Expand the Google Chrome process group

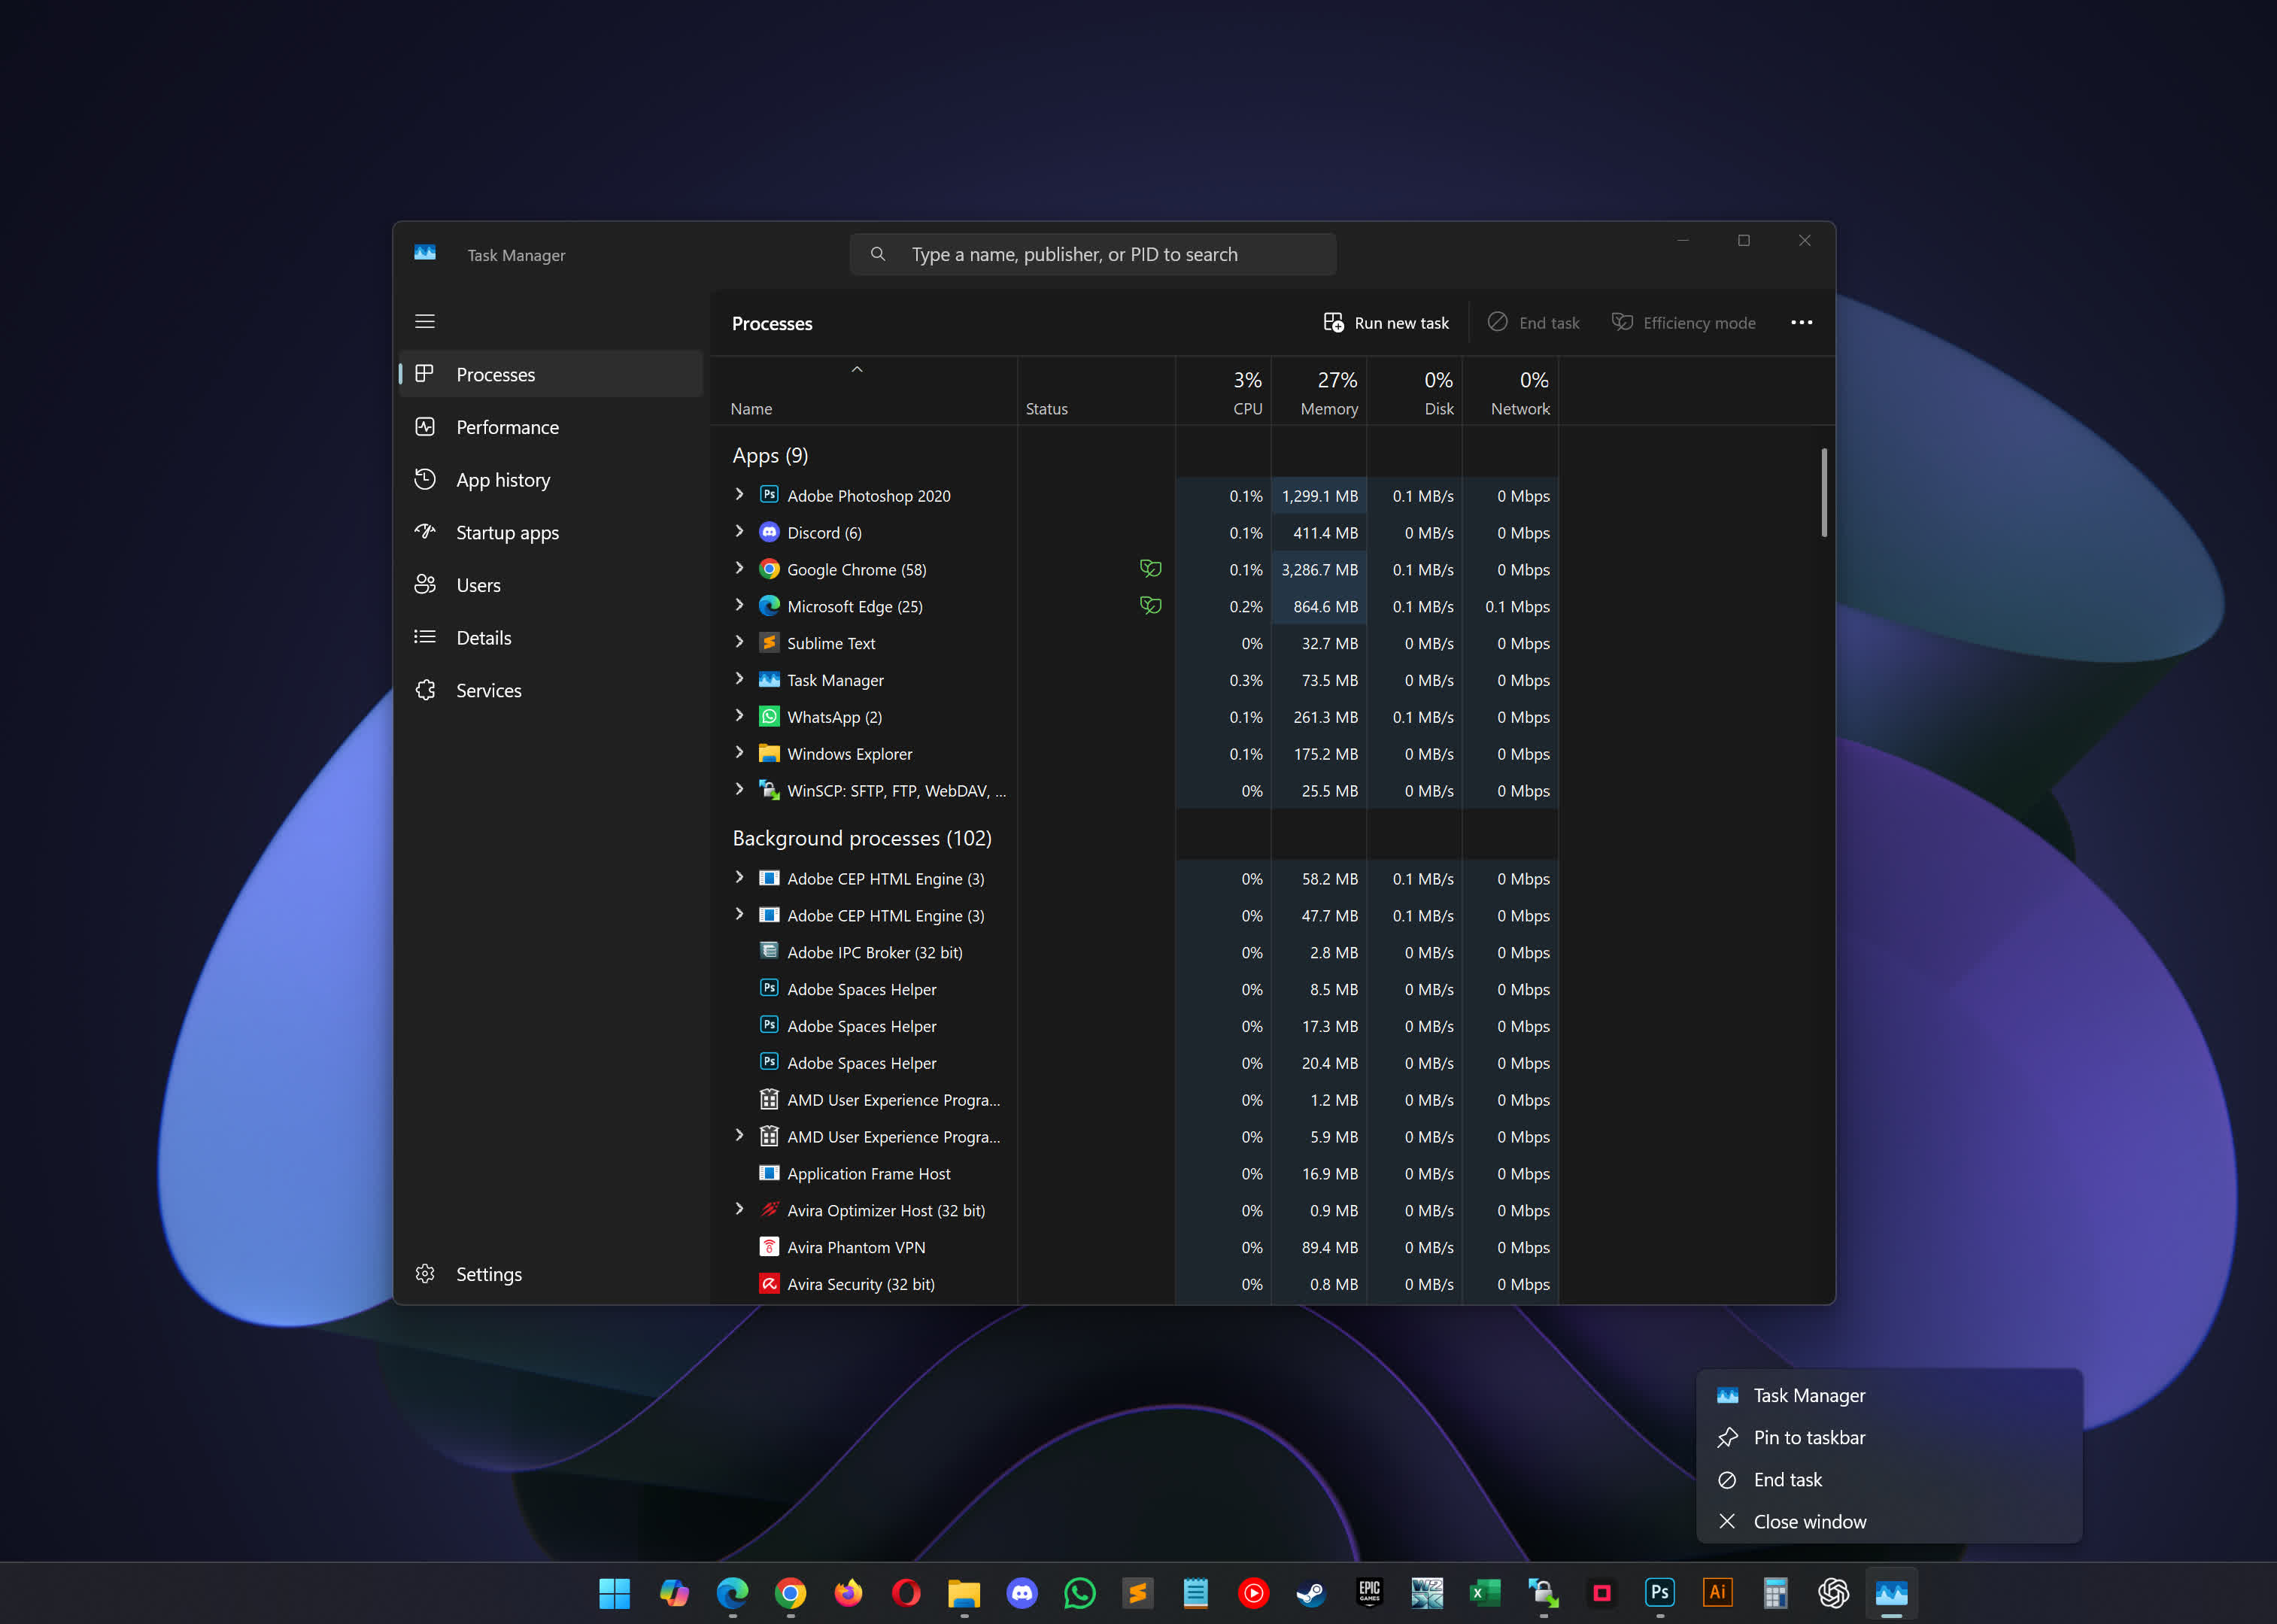coord(740,569)
